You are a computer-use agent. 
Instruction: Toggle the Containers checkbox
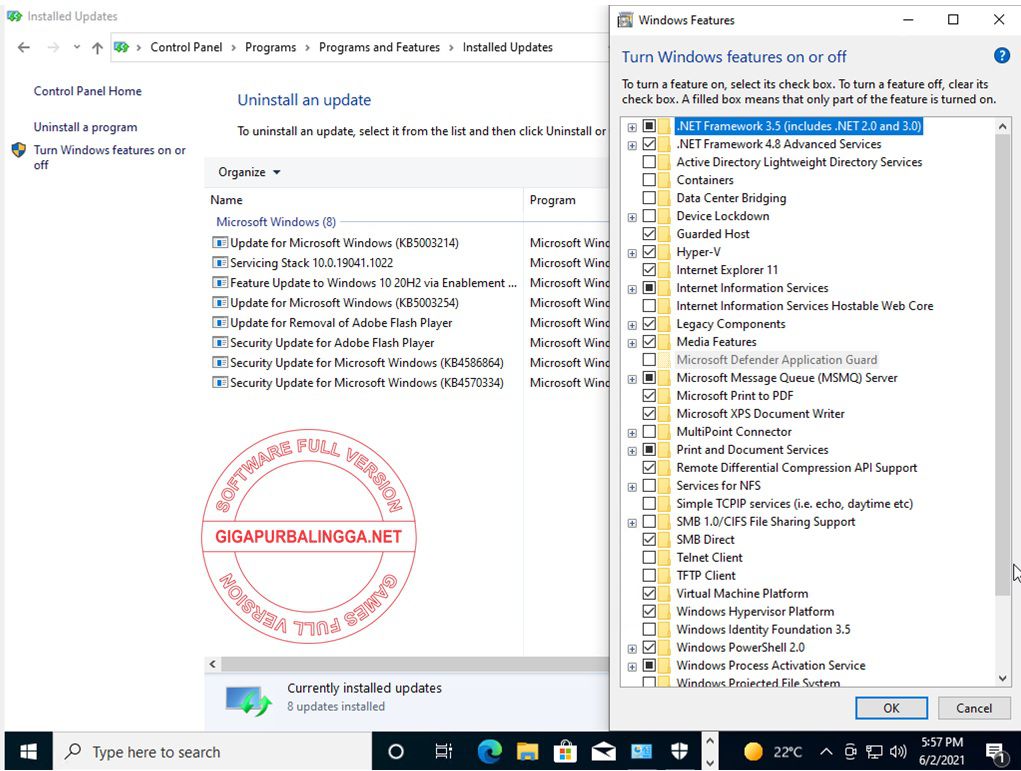(x=649, y=180)
